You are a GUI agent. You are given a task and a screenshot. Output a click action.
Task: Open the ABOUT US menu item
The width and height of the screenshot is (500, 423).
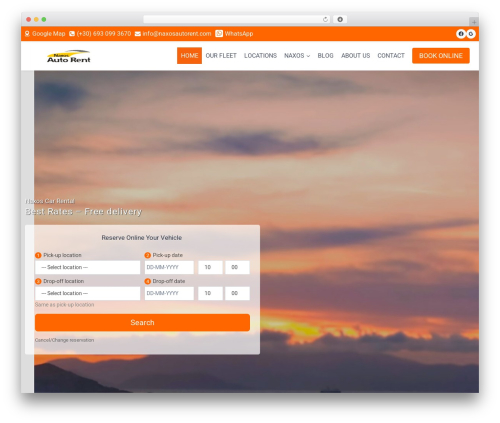point(355,56)
